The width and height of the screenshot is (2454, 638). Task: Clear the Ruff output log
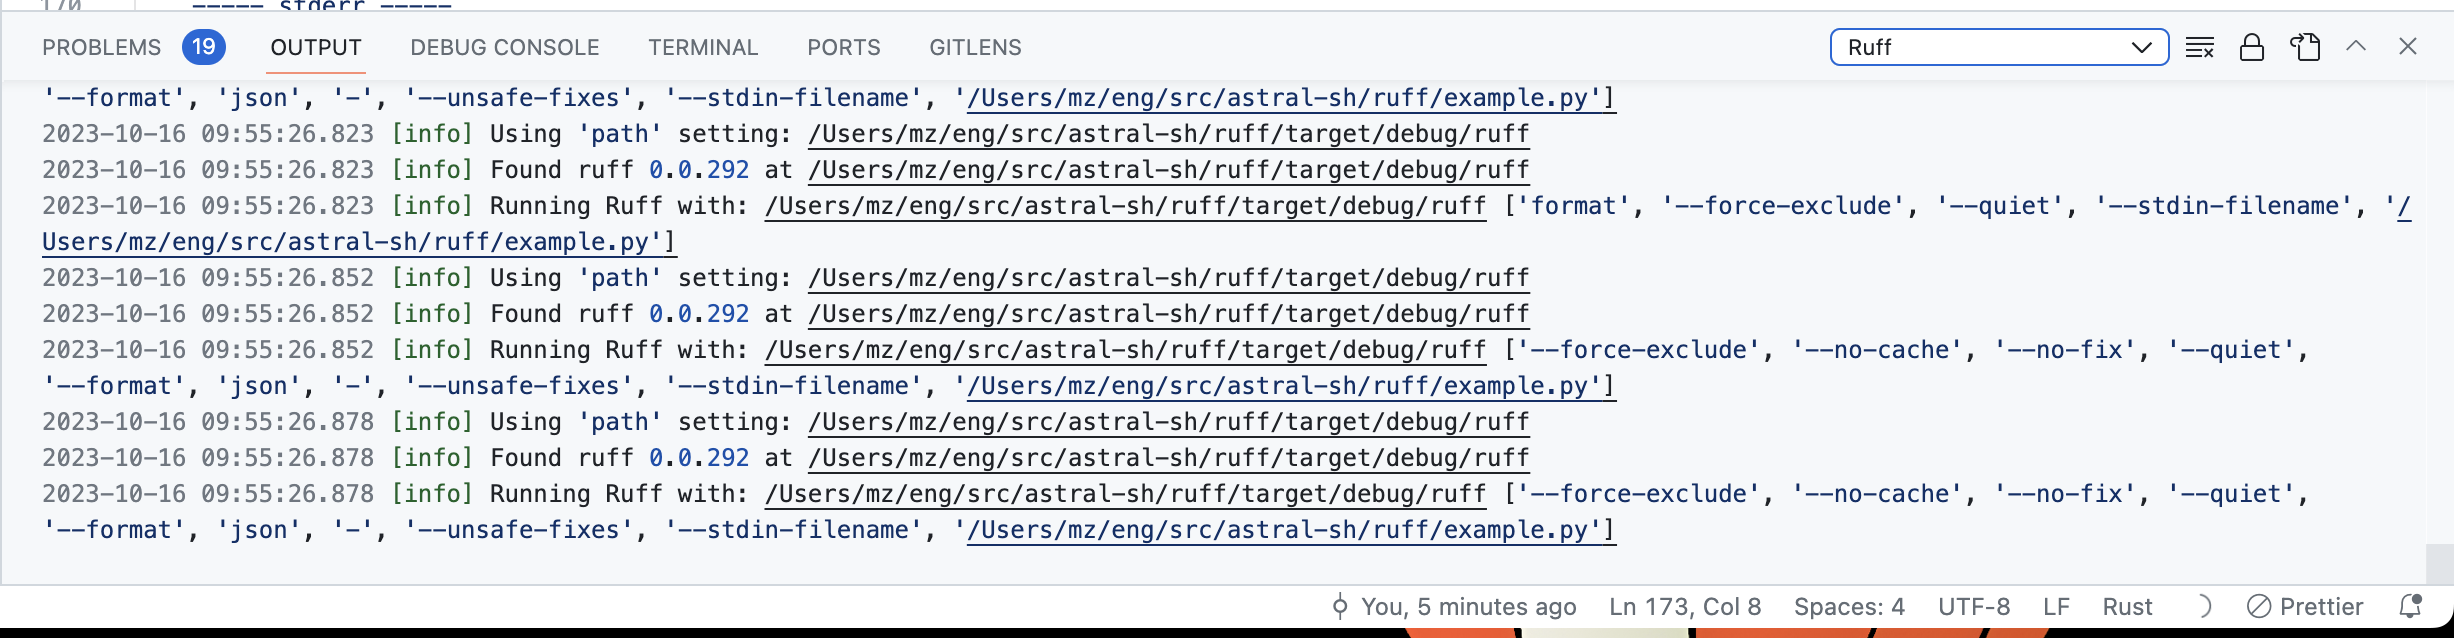(2200, 47)
